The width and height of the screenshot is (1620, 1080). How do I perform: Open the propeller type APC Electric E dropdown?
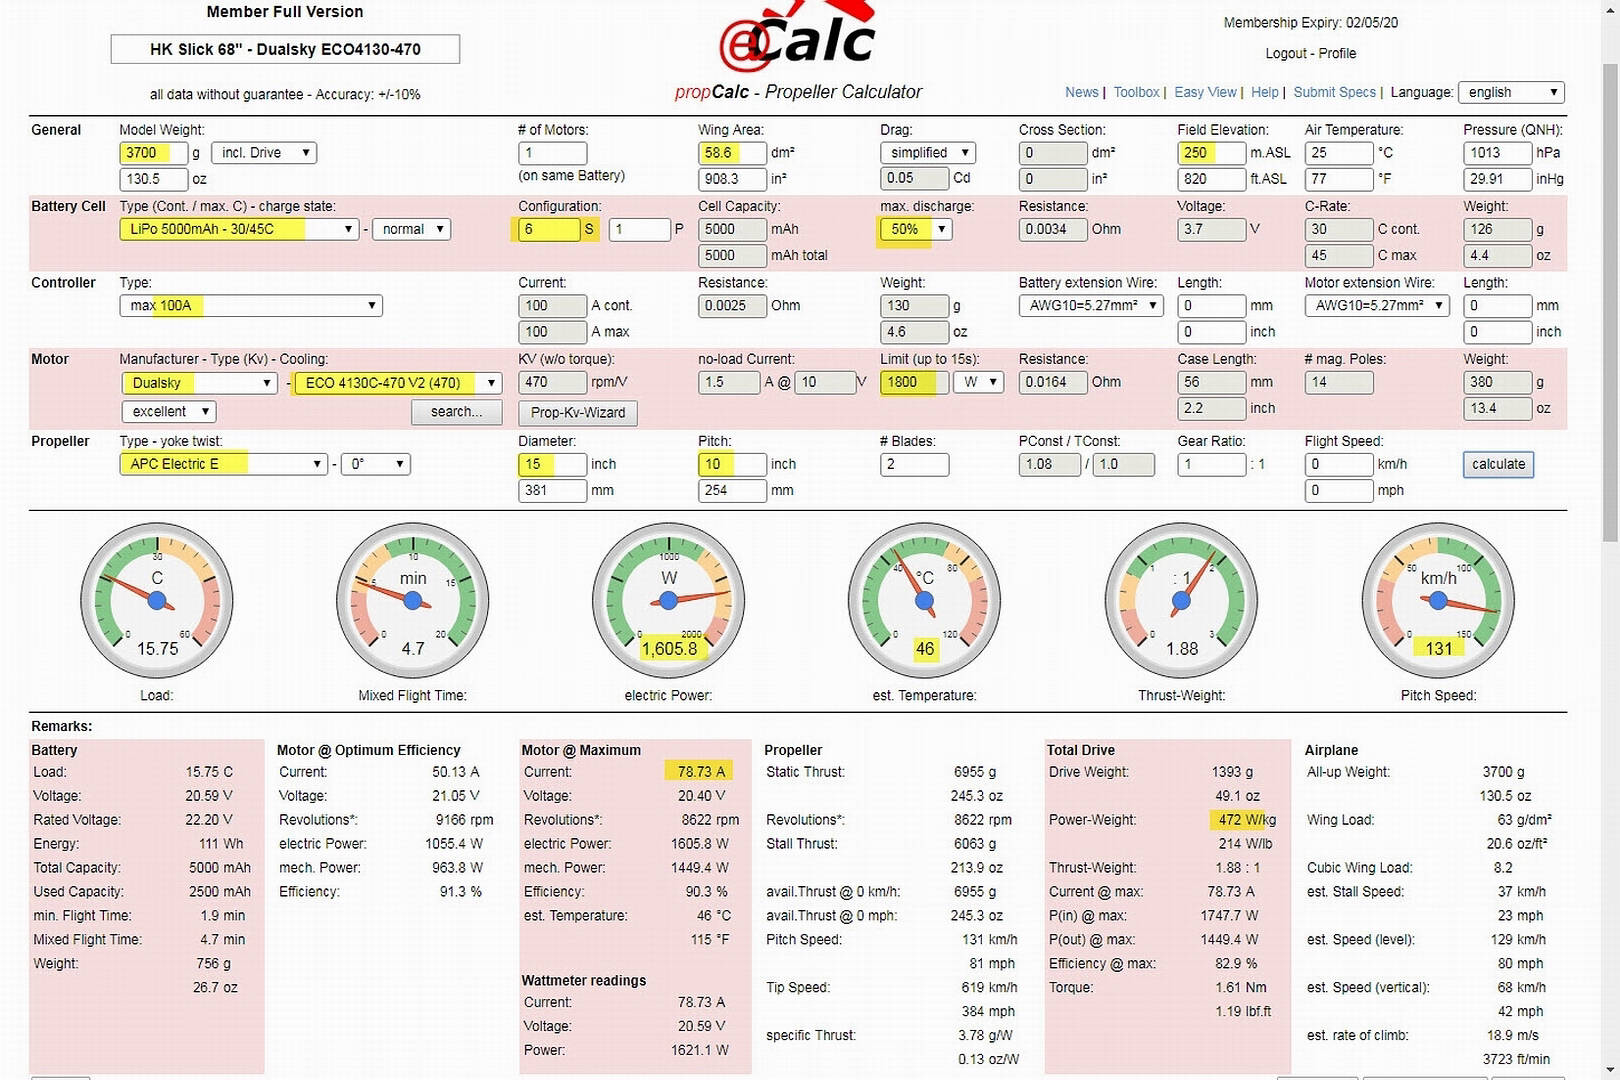[x=222, y=464]
